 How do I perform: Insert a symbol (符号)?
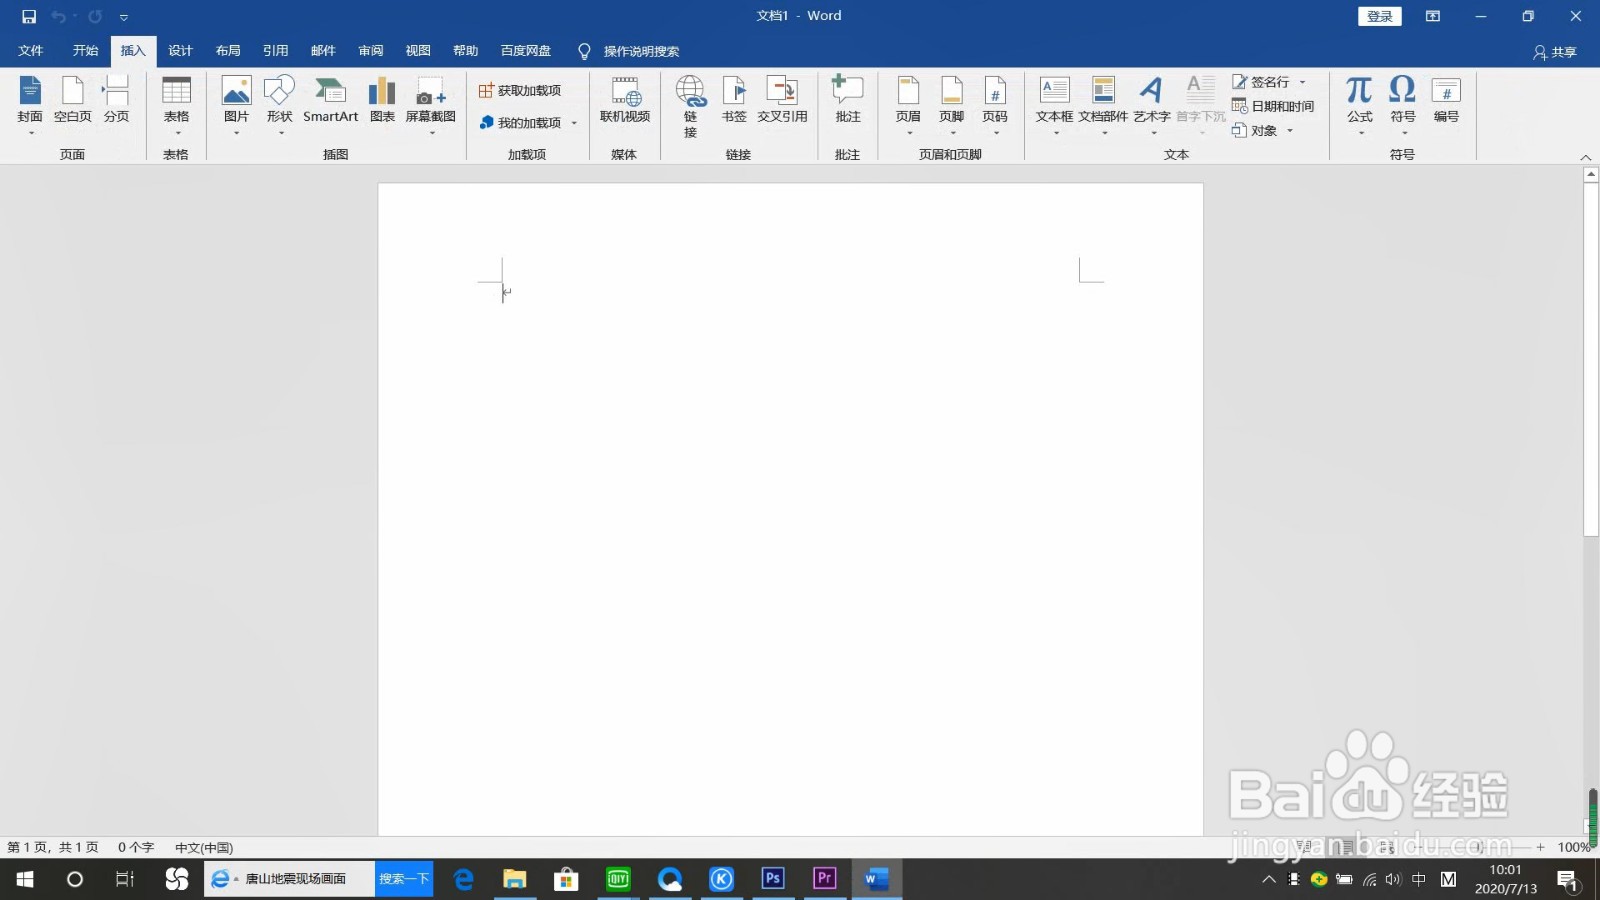coord(1402,105)
